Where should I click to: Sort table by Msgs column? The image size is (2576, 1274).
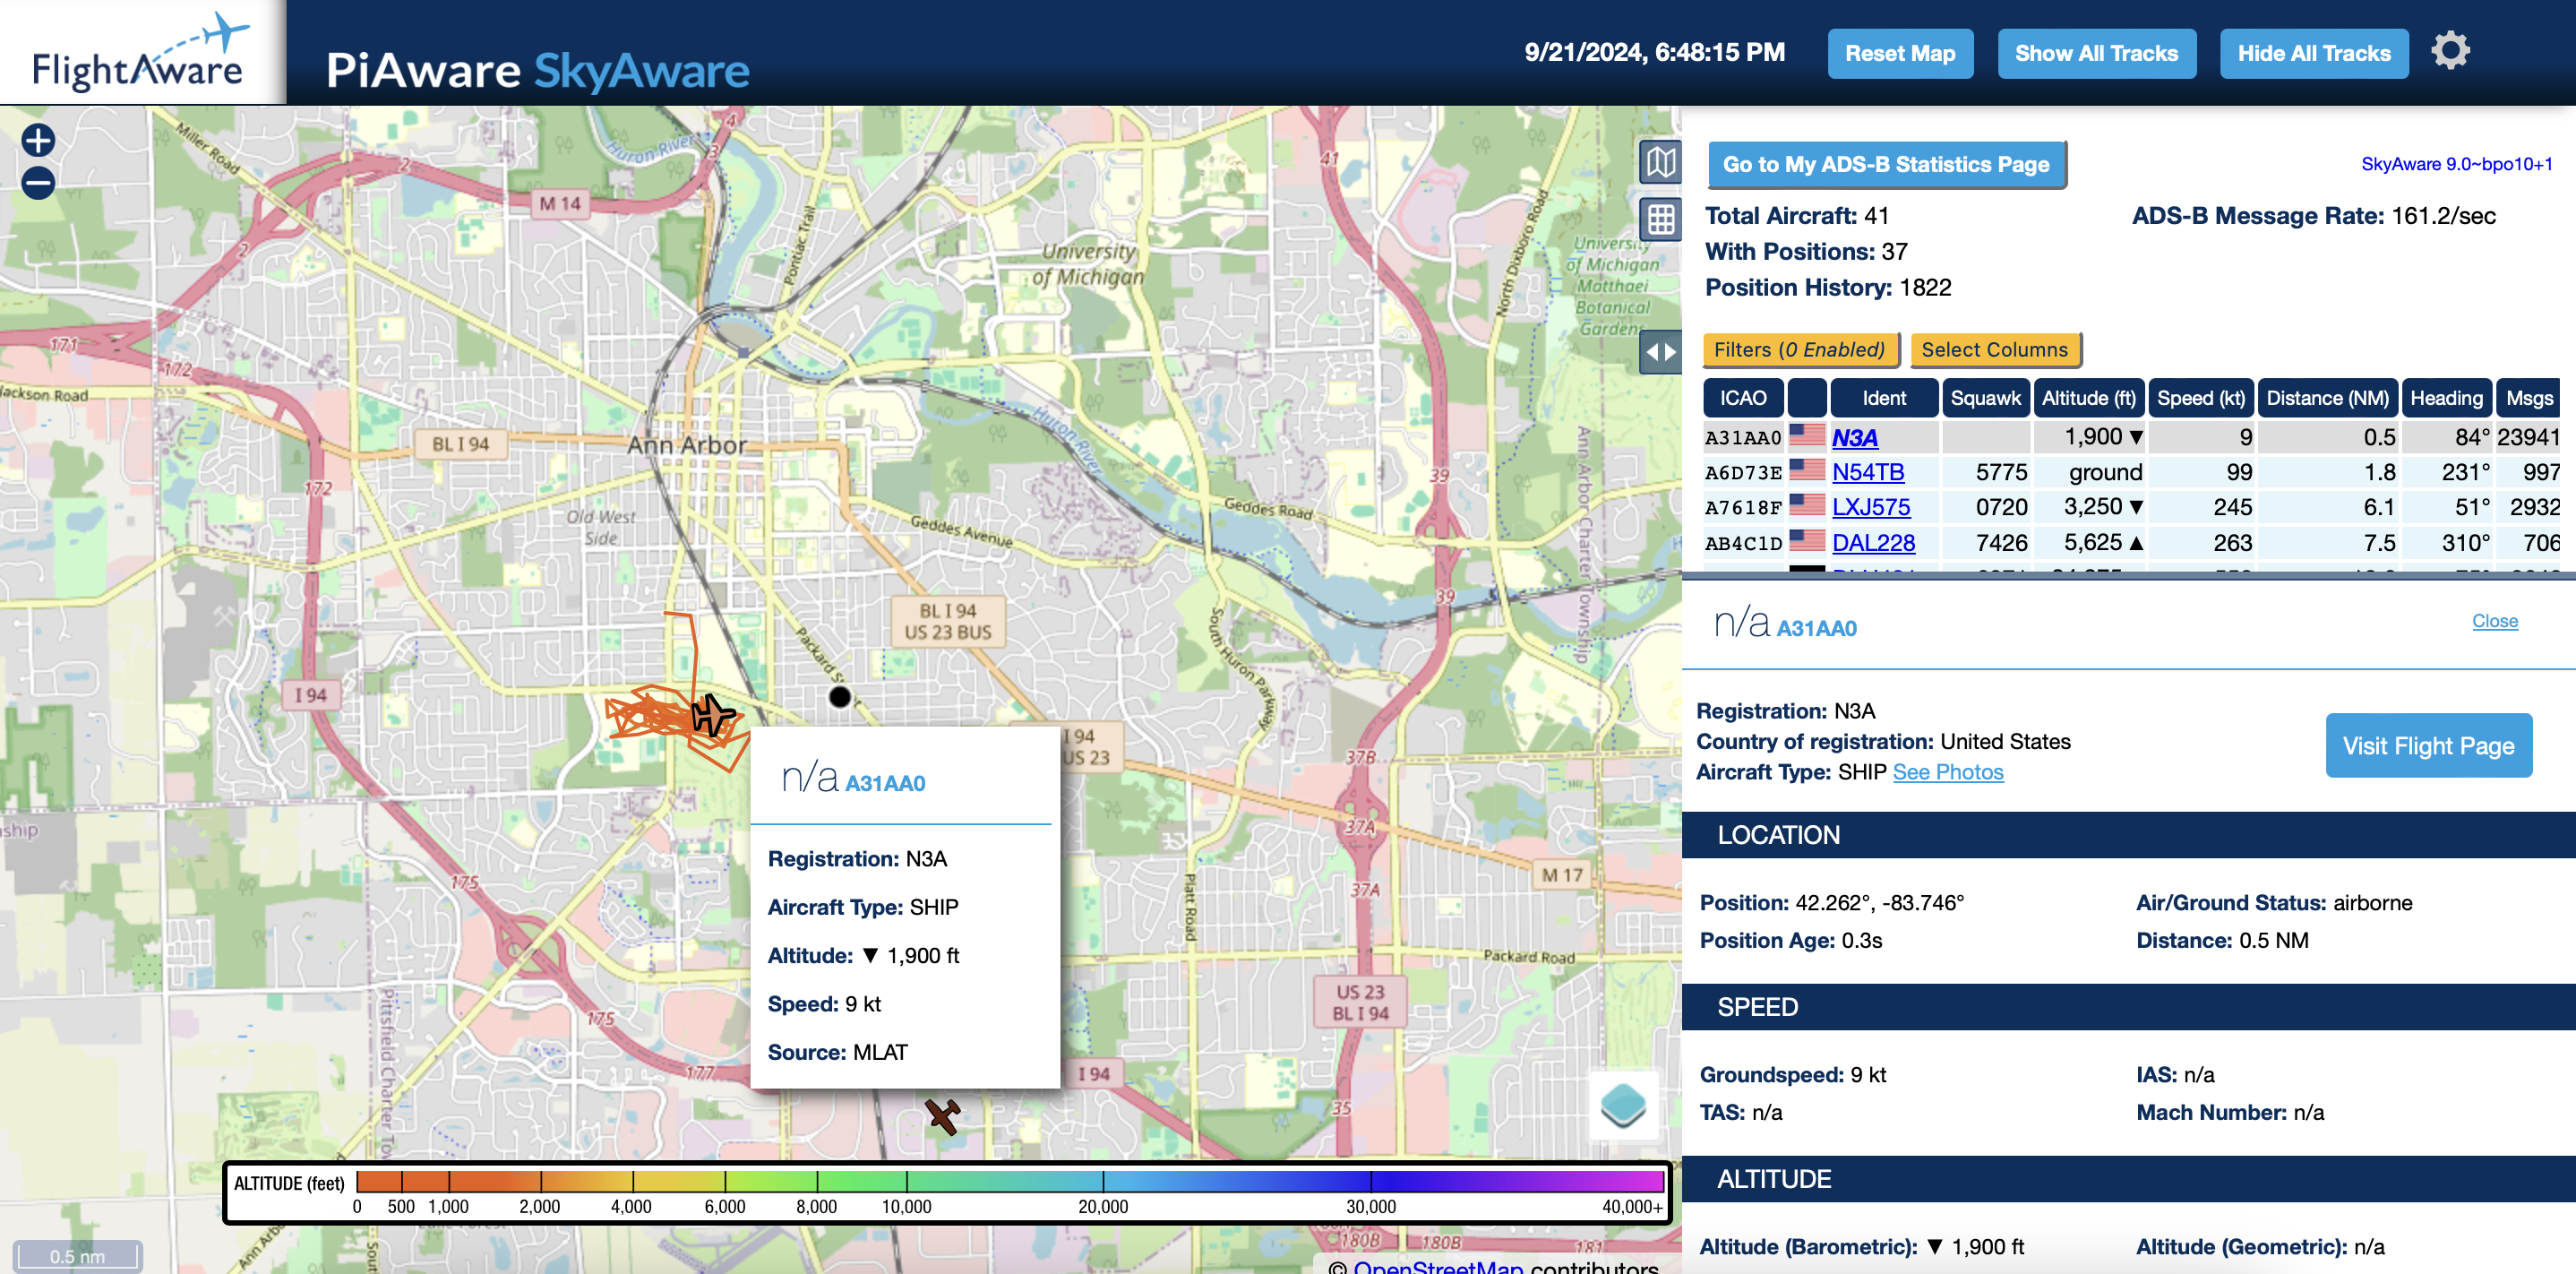tap(2528, 398)
